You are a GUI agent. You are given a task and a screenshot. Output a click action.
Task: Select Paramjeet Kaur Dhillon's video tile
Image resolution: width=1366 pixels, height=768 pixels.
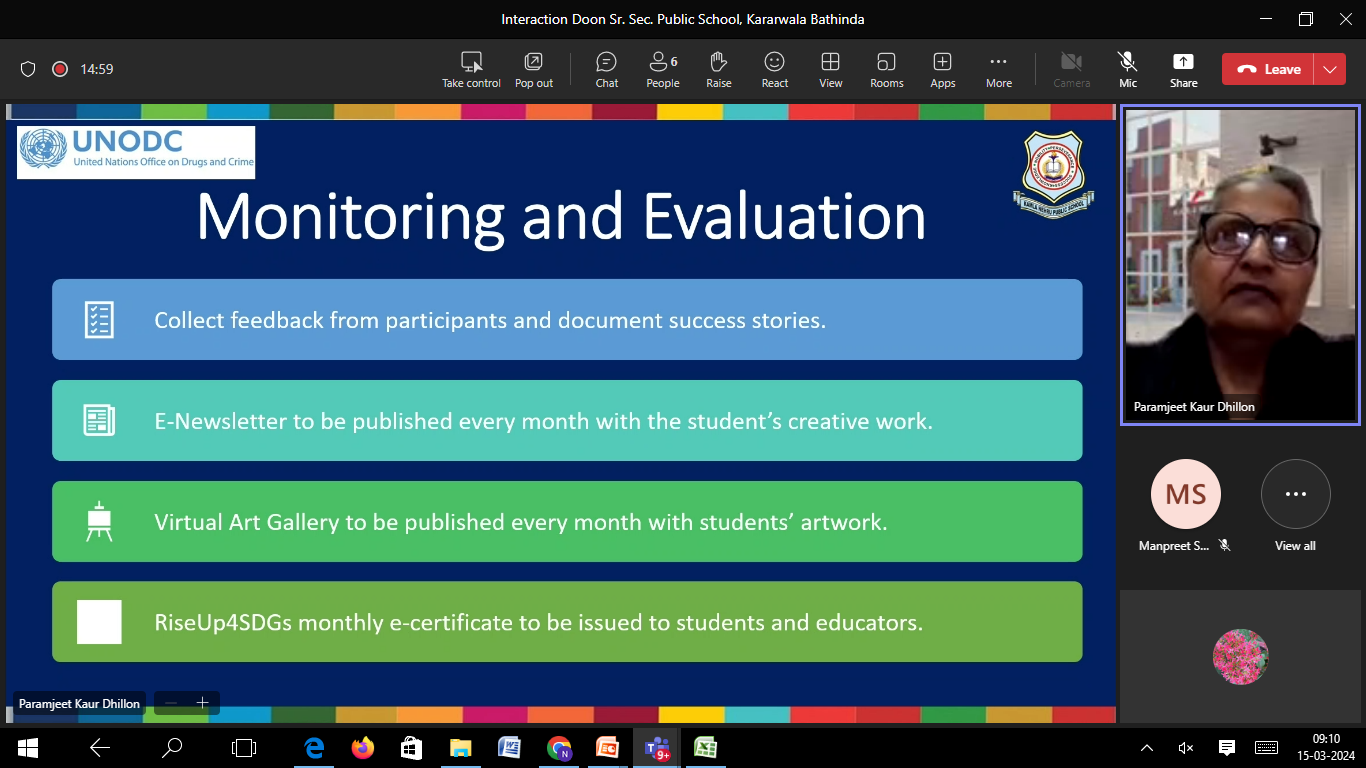coord(1239,265)
